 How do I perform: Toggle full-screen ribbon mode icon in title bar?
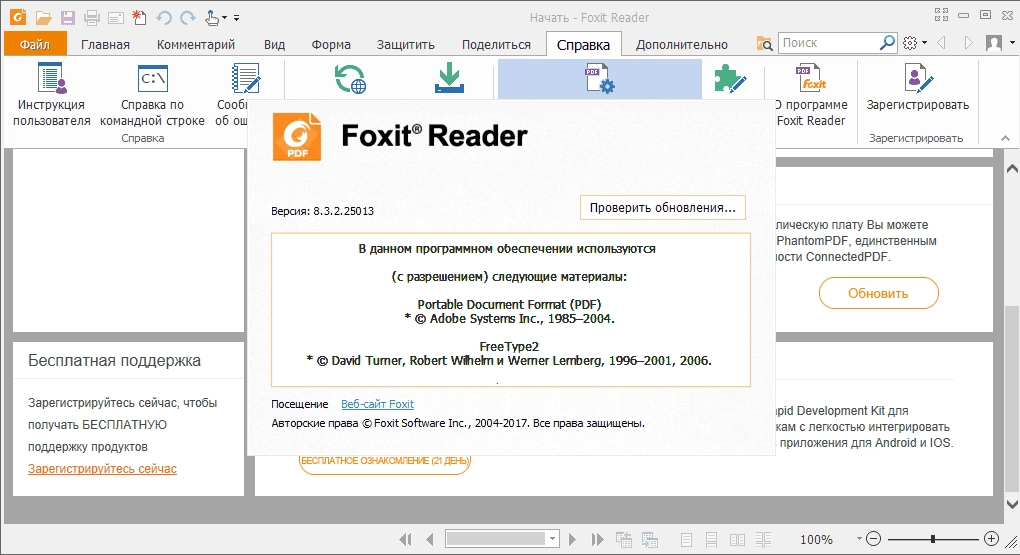click(941, 15)
